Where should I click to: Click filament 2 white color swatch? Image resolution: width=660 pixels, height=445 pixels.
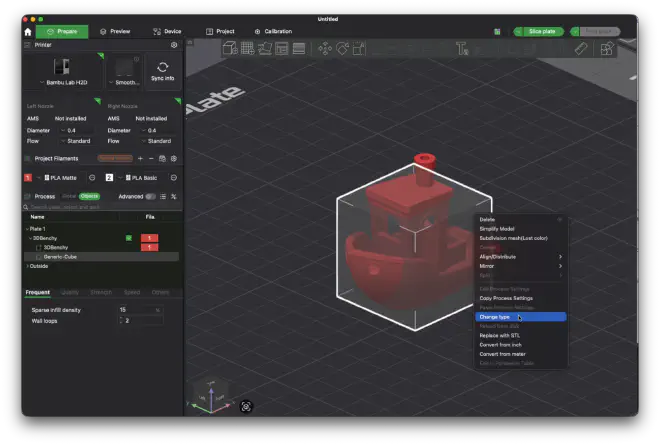(x=109, y=178)
